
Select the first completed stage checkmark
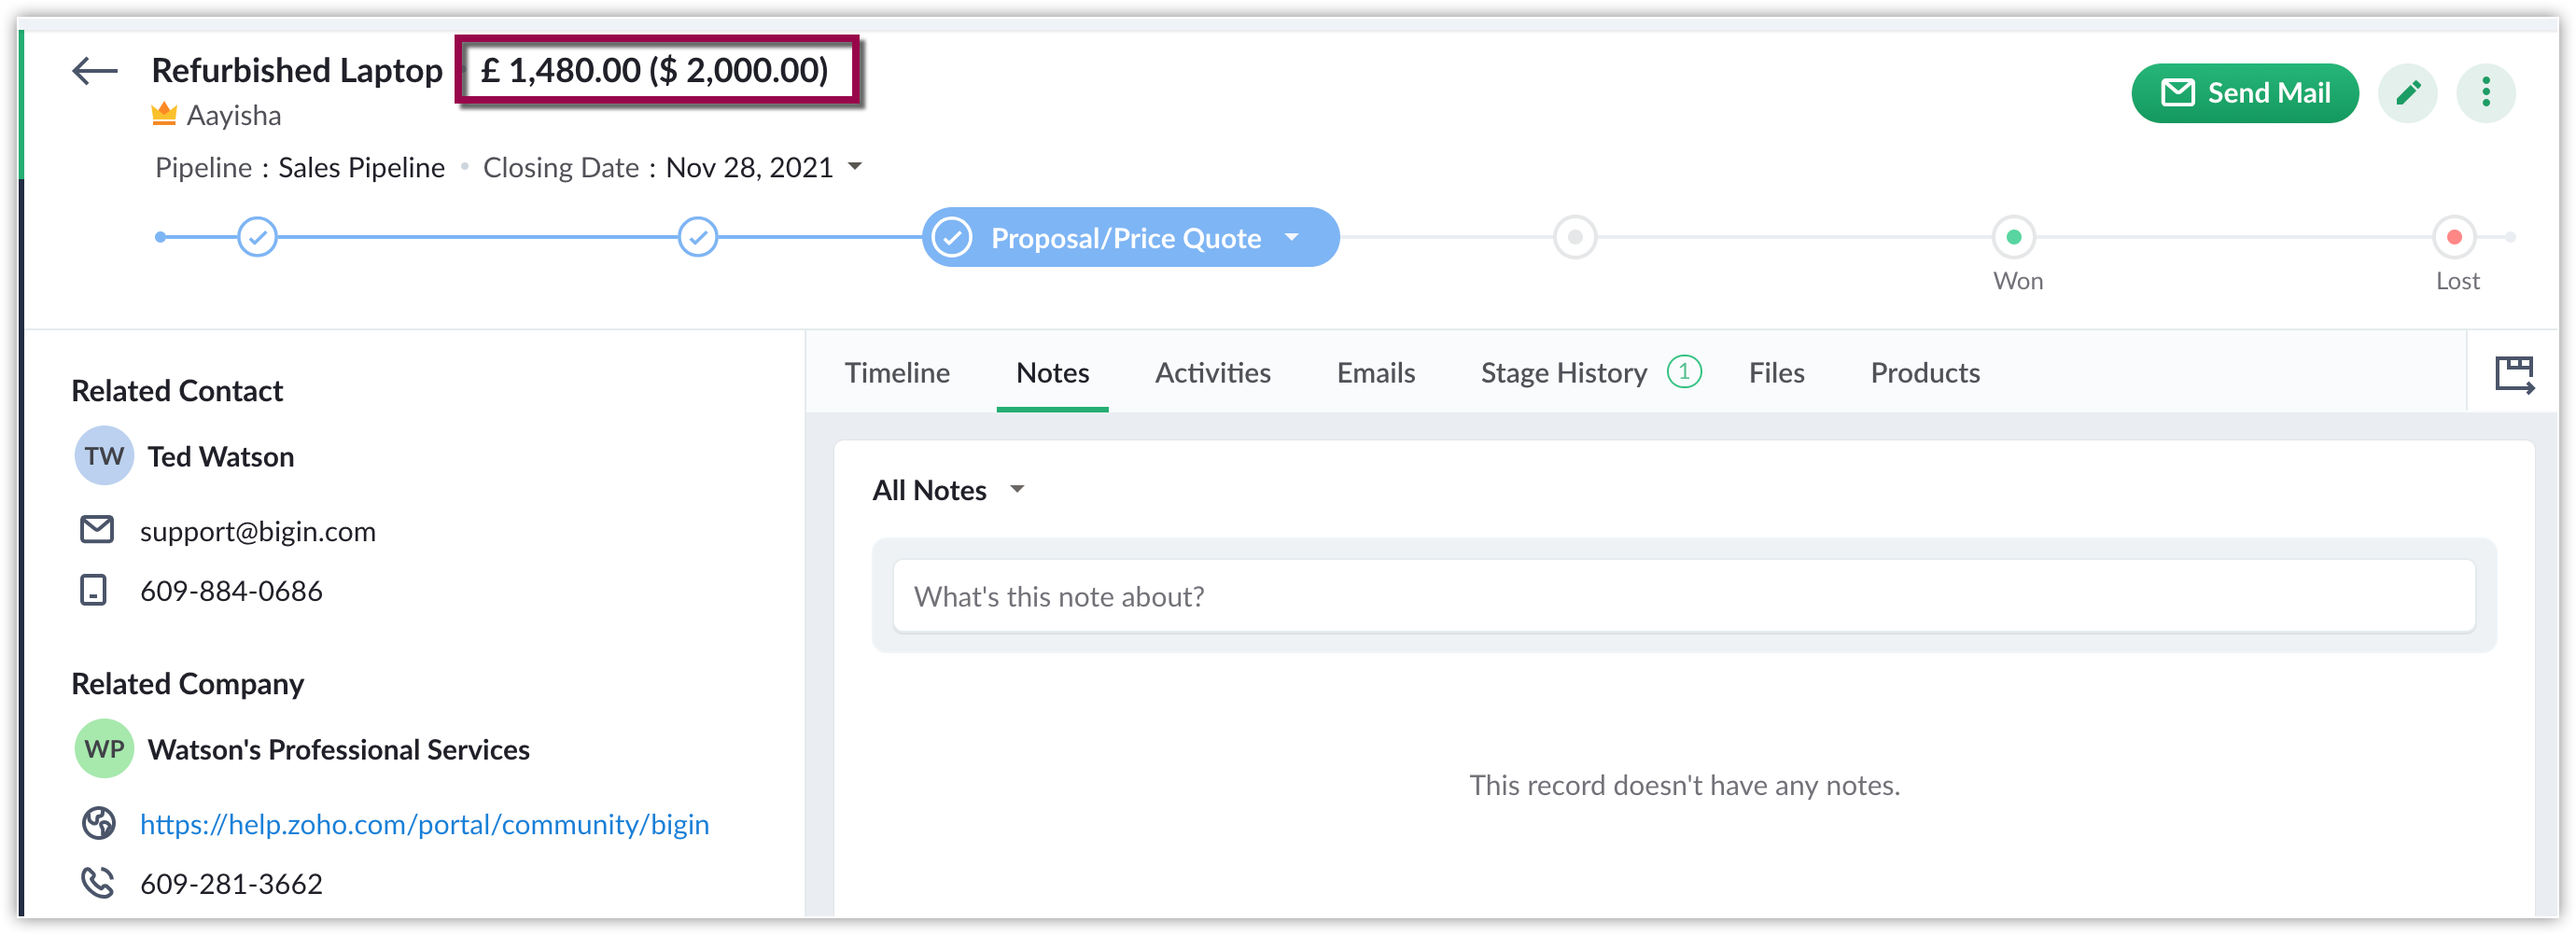click(x=257, y=237)
